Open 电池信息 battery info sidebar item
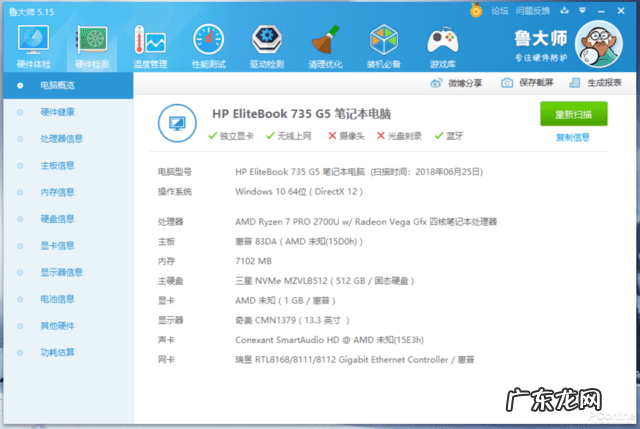The image size is (640, 429). [57, 298]
